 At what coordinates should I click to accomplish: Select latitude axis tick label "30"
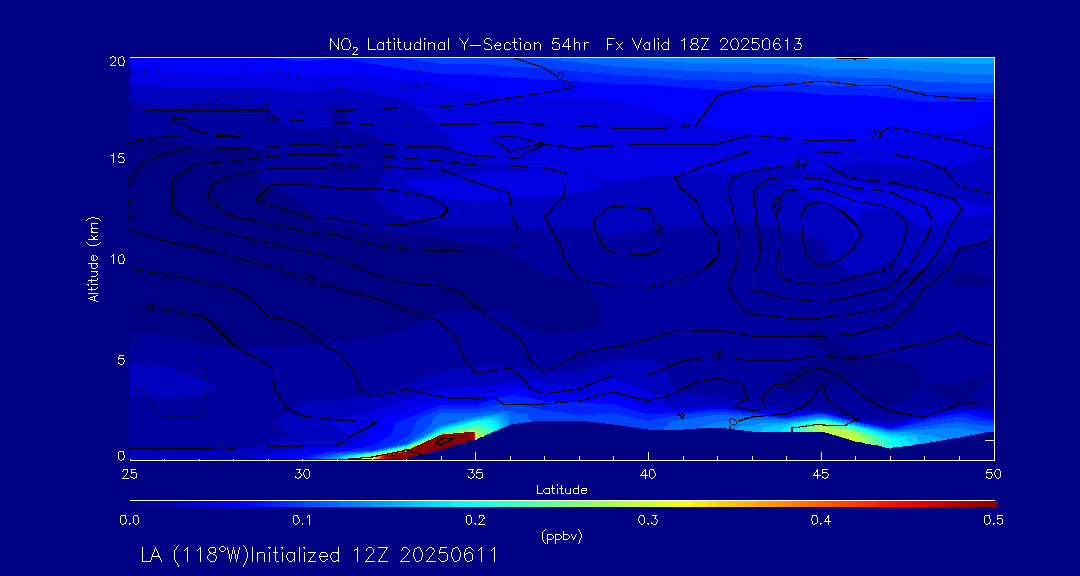pyautogui.click(x=302, y=473)
